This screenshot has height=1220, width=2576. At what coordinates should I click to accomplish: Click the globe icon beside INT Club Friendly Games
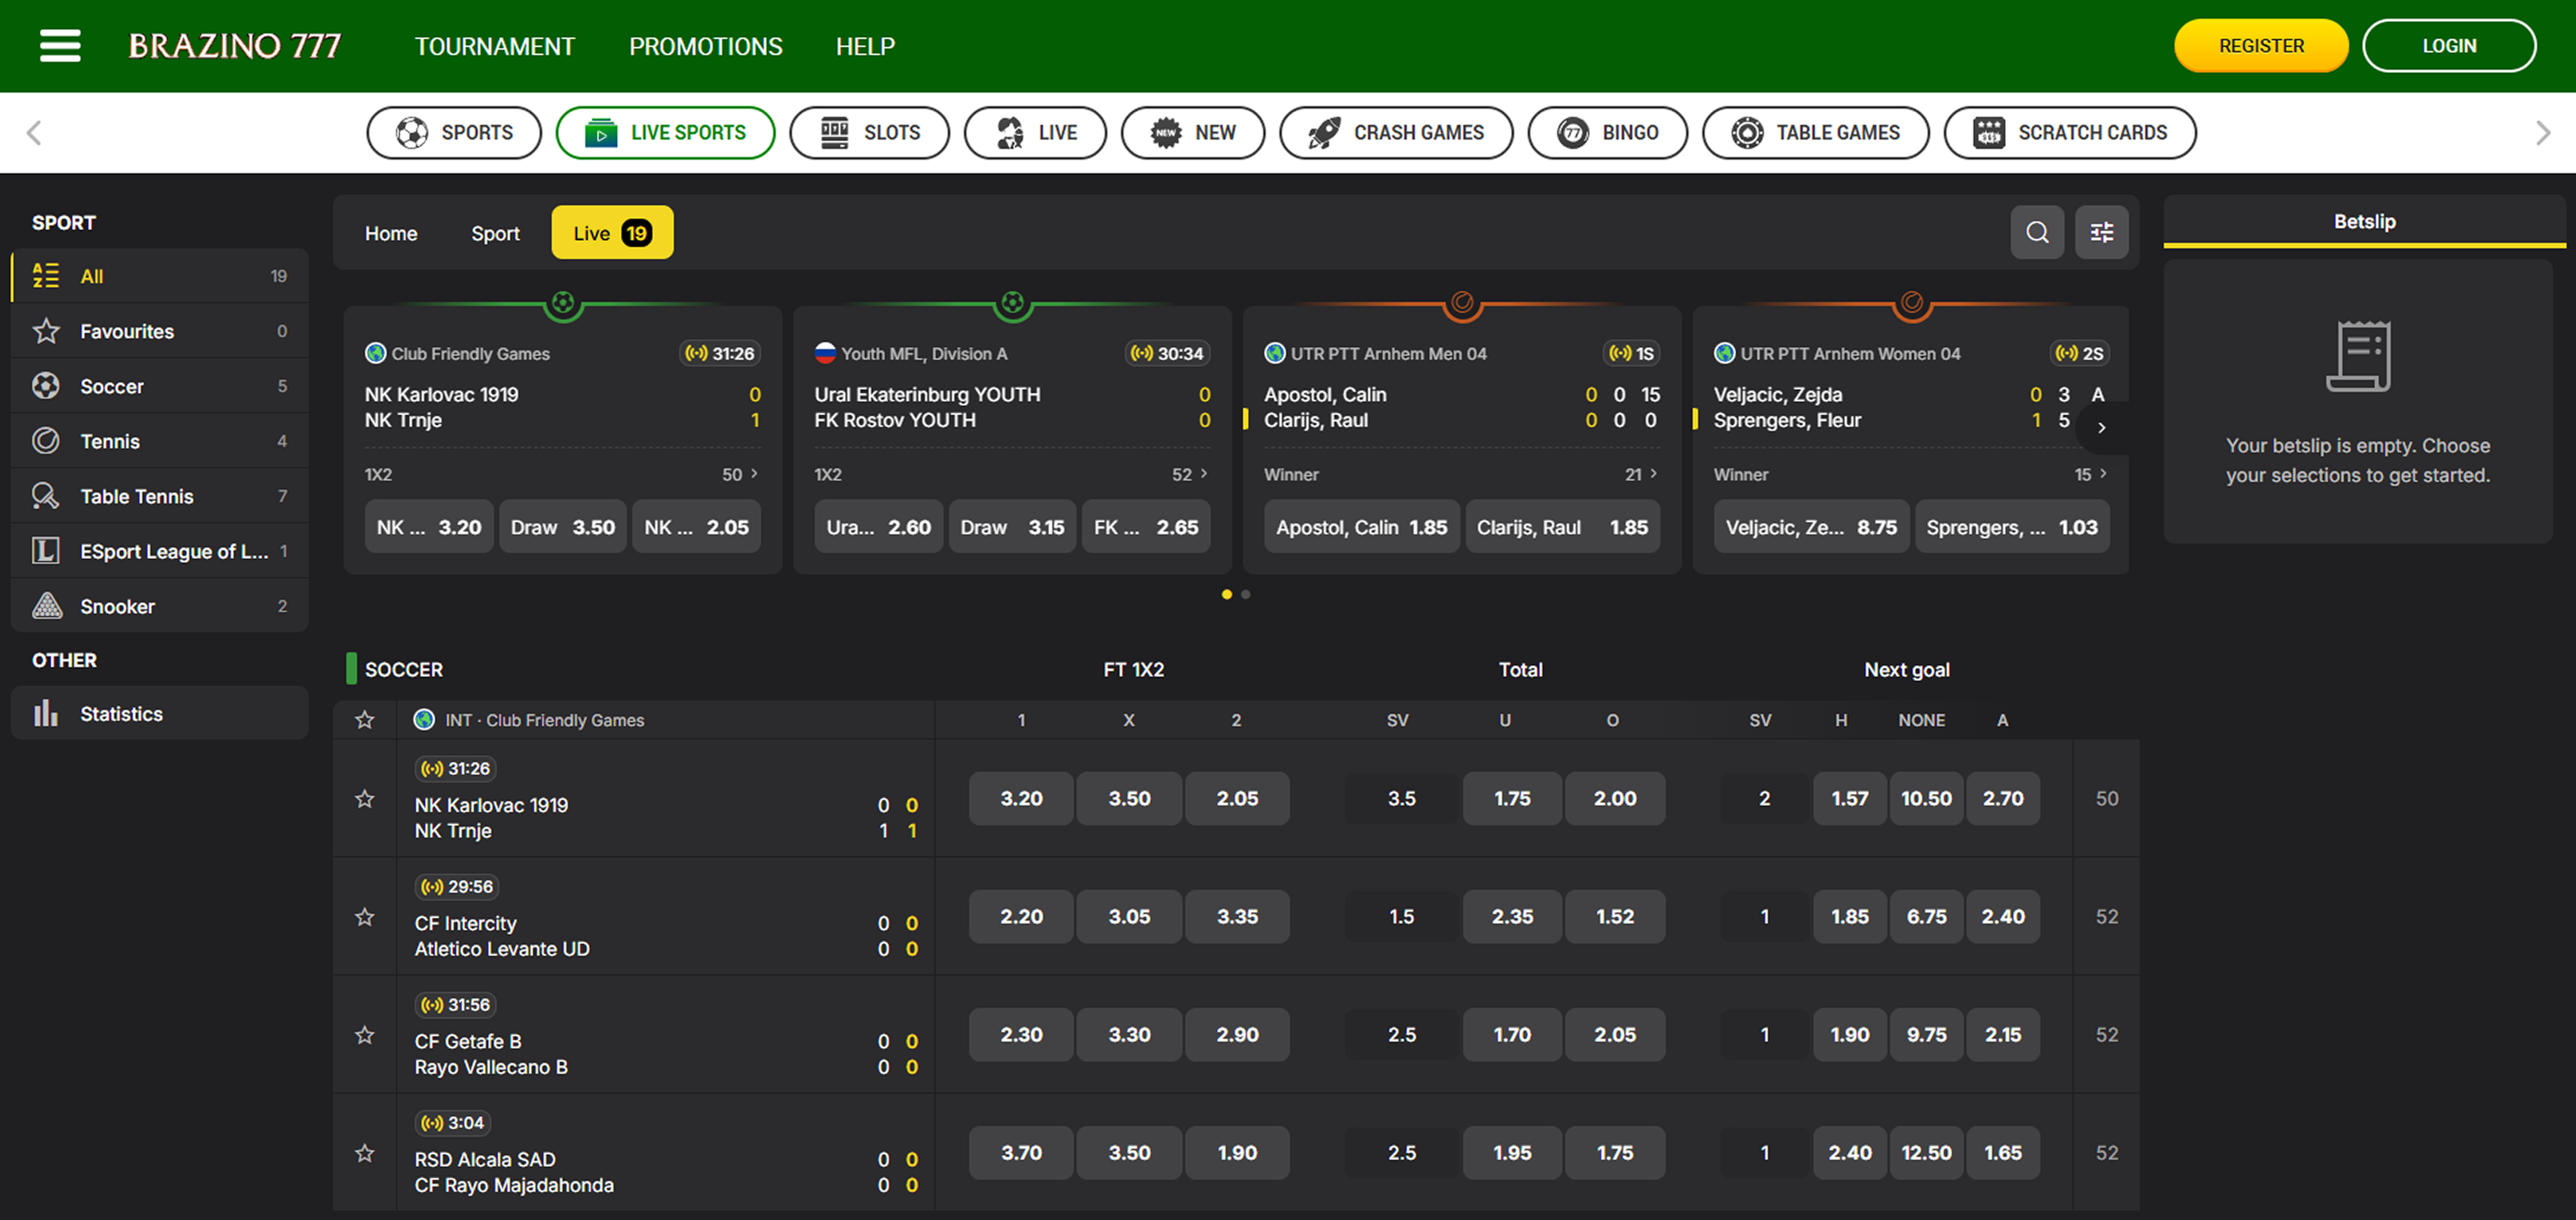(x=424, y=720)
